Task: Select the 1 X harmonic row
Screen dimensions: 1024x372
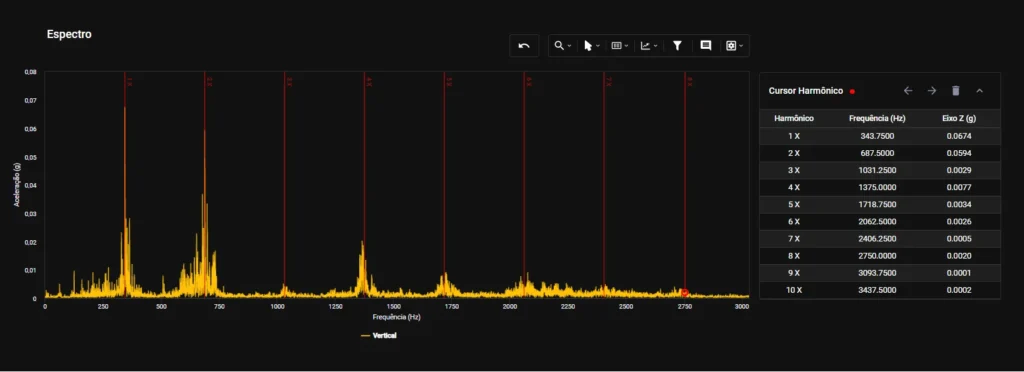Action: click(880, 136)
